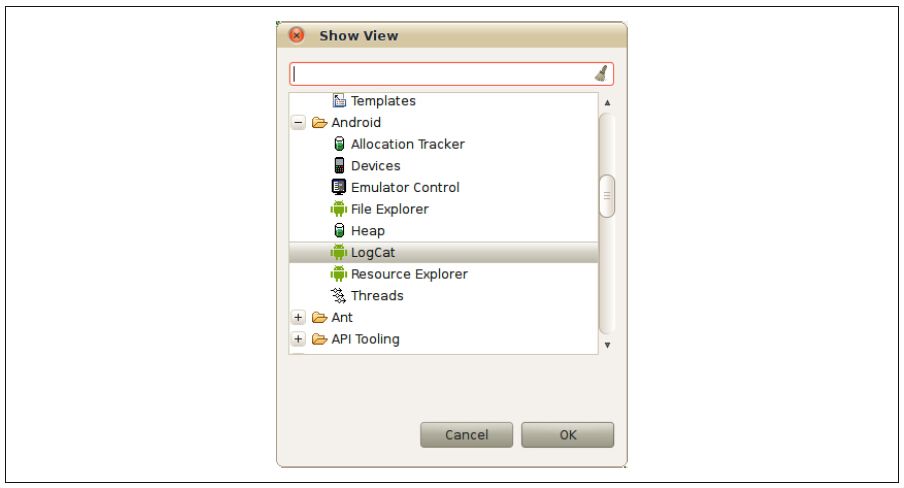Click the Devices phone icon
The image size is (904, 488).
pos(339,166)
